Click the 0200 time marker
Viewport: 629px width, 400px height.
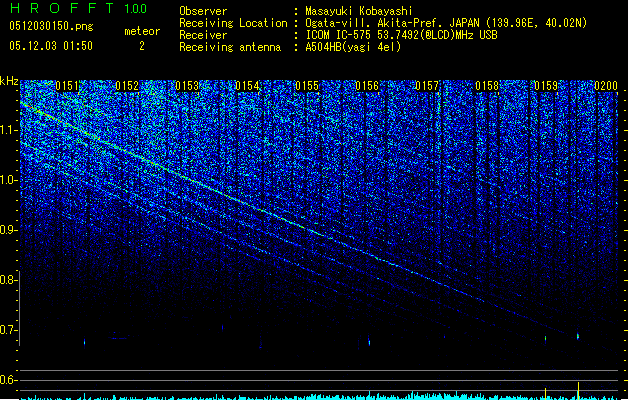click(x=606, y=86)
